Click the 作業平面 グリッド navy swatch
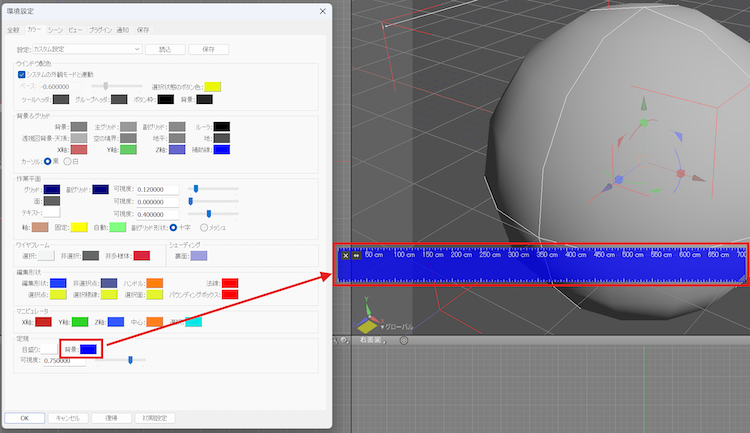The width and height of the screenshot is (750, 433). pyautogui.click(x=52, y=189)
